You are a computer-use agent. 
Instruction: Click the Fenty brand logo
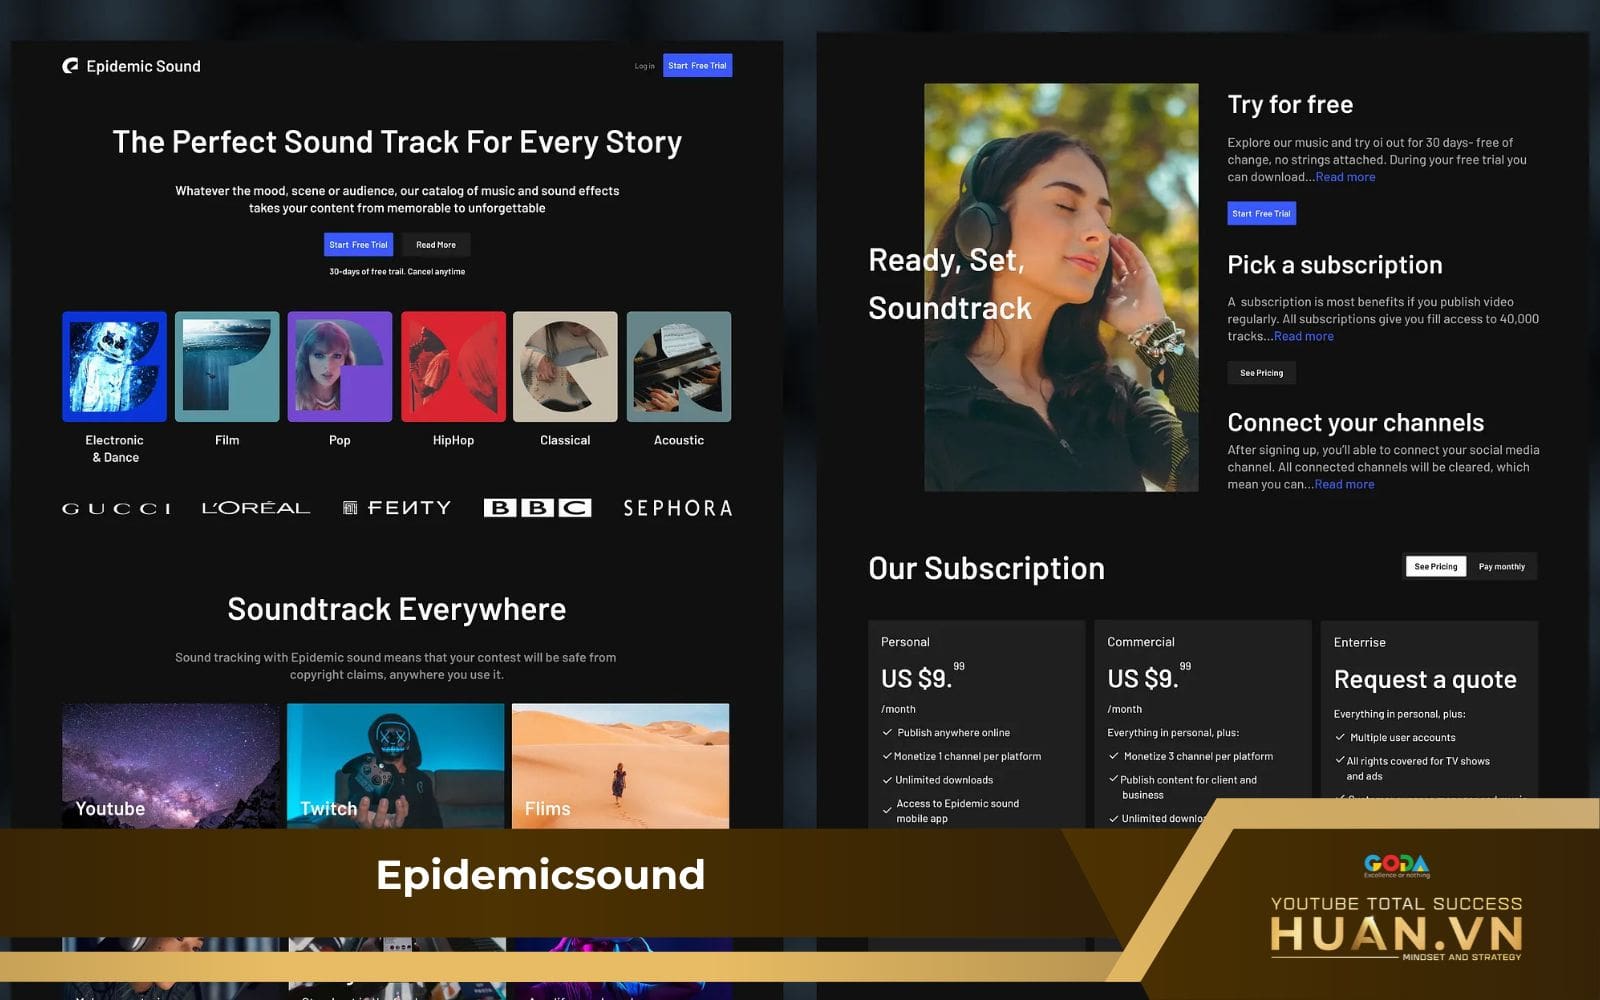397,508
